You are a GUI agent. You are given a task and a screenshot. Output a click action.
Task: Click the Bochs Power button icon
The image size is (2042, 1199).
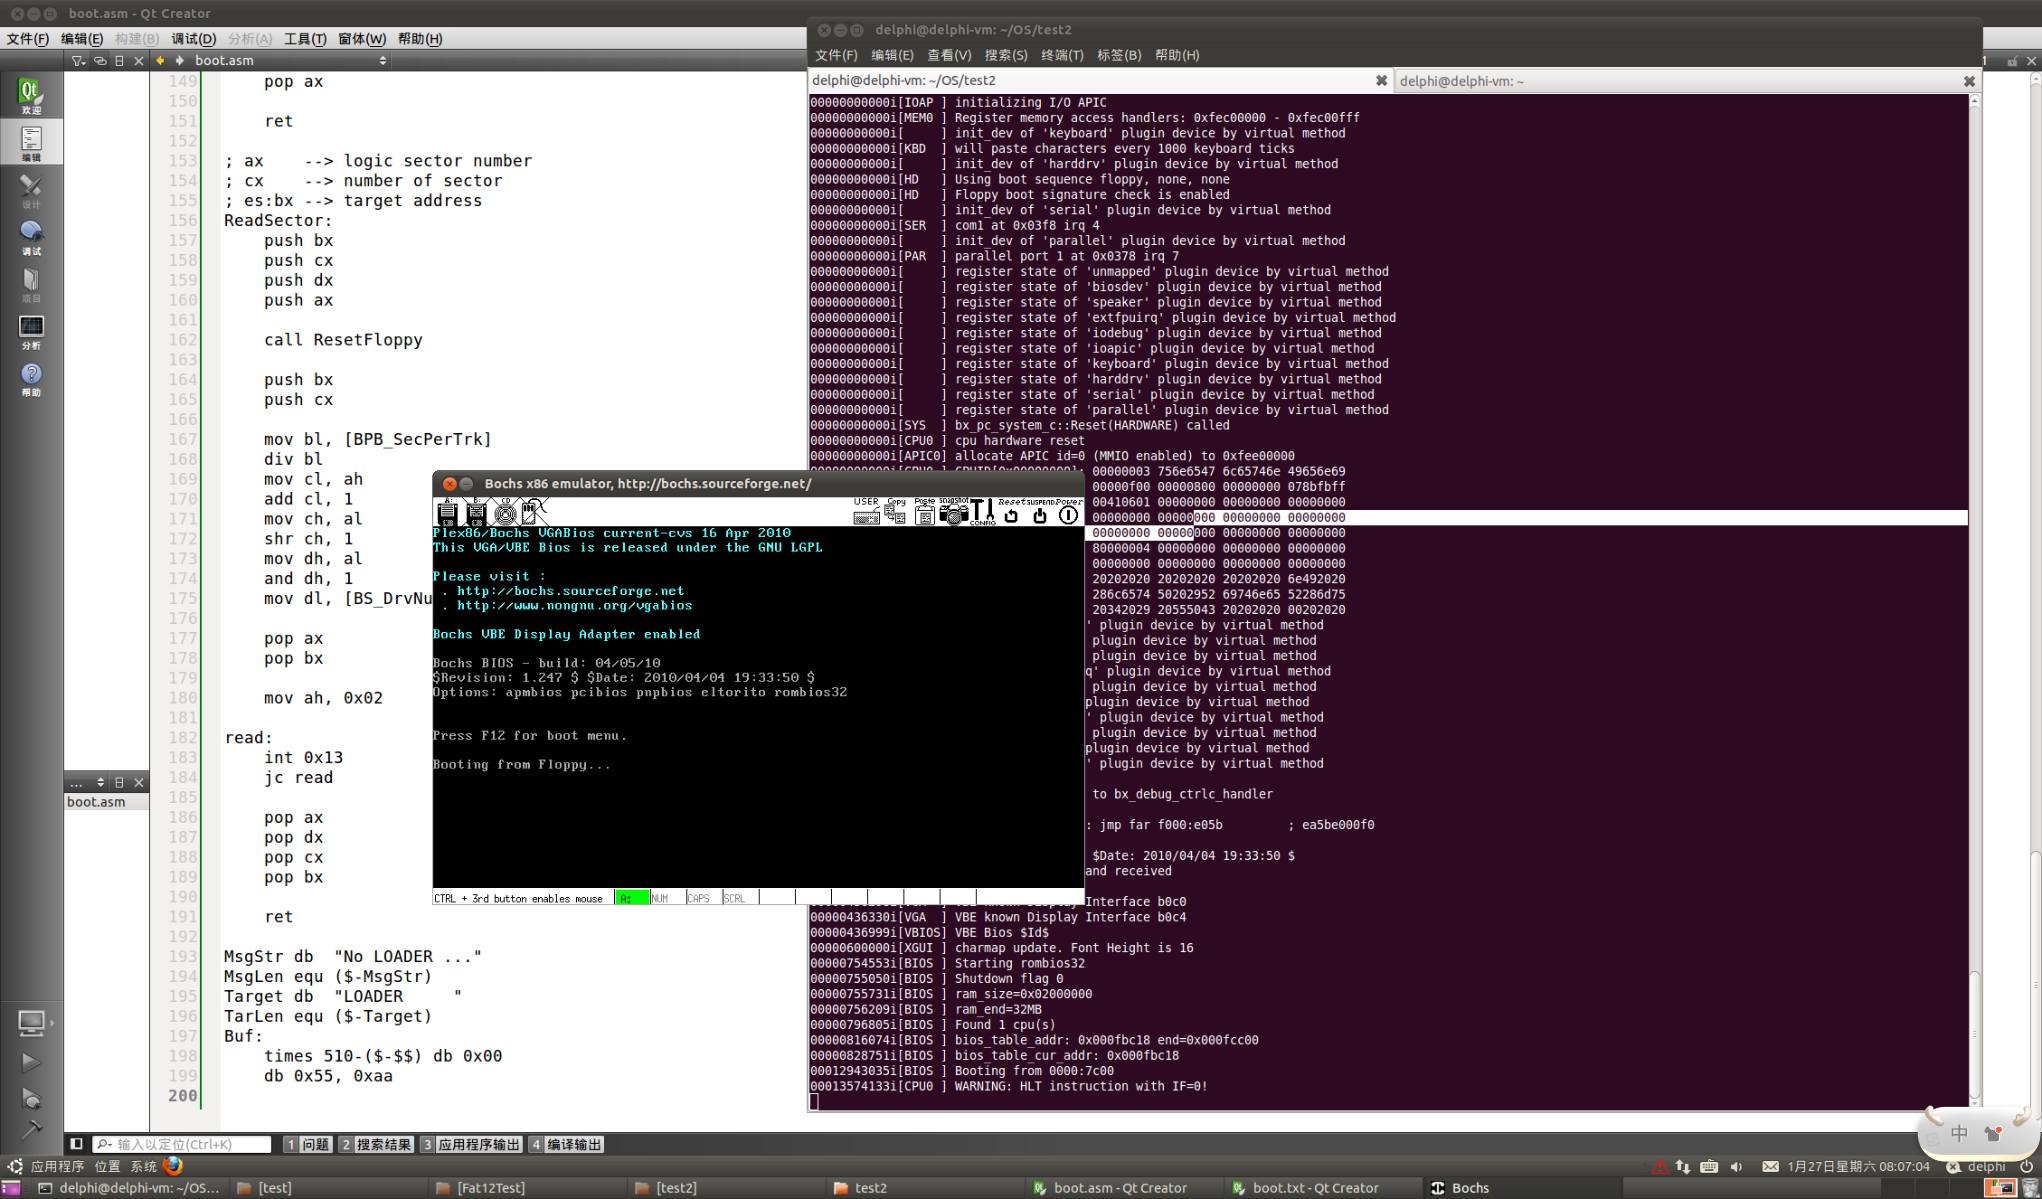[x=1068, y=514]
